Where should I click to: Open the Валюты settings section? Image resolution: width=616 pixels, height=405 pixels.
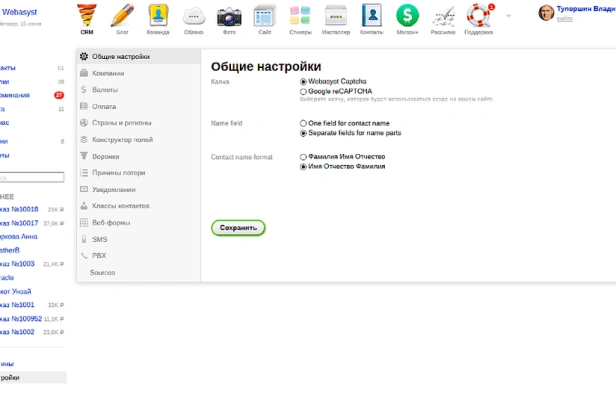pos(105,90)
